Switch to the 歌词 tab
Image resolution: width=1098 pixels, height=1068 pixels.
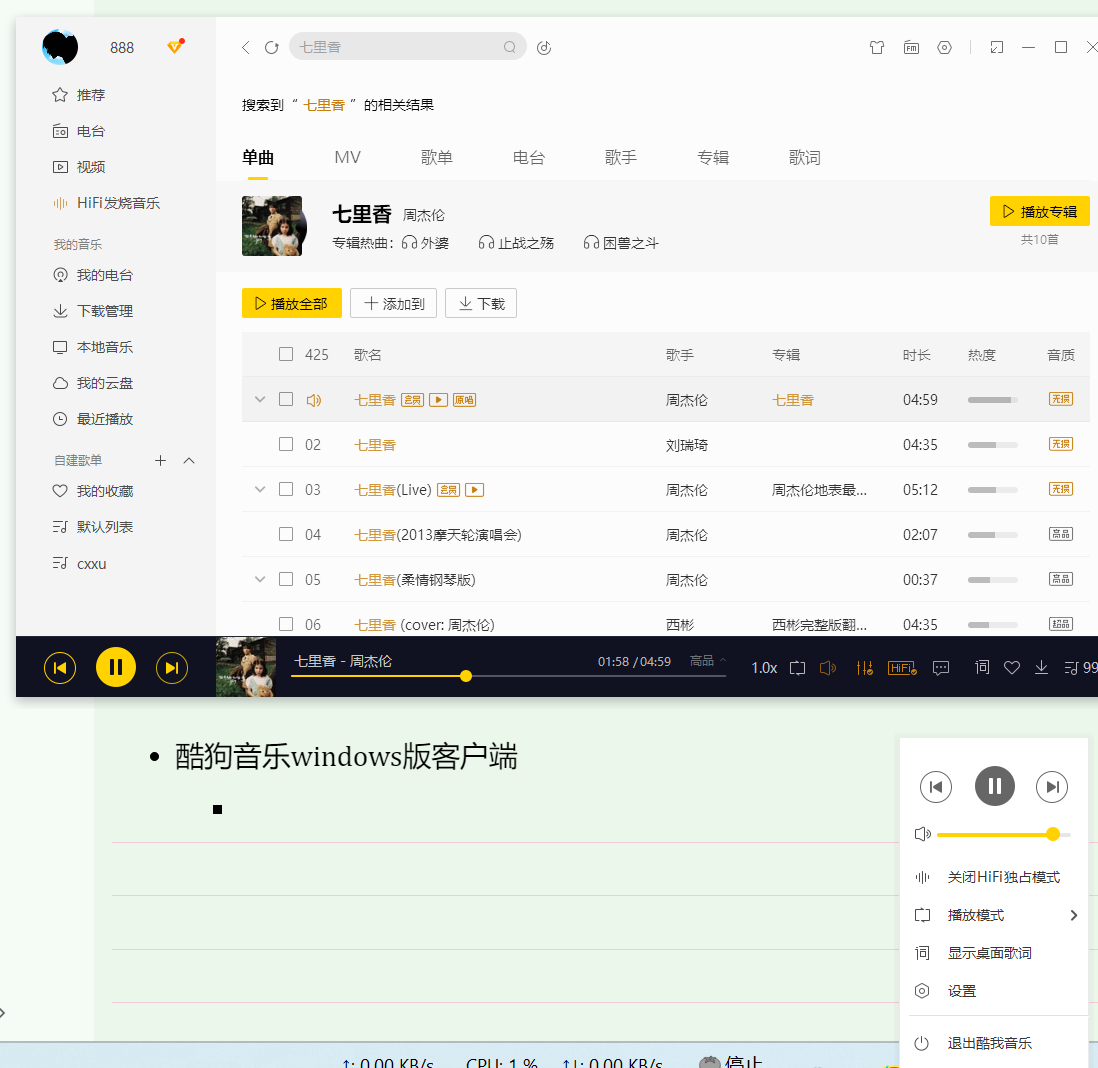coord(805,158)
